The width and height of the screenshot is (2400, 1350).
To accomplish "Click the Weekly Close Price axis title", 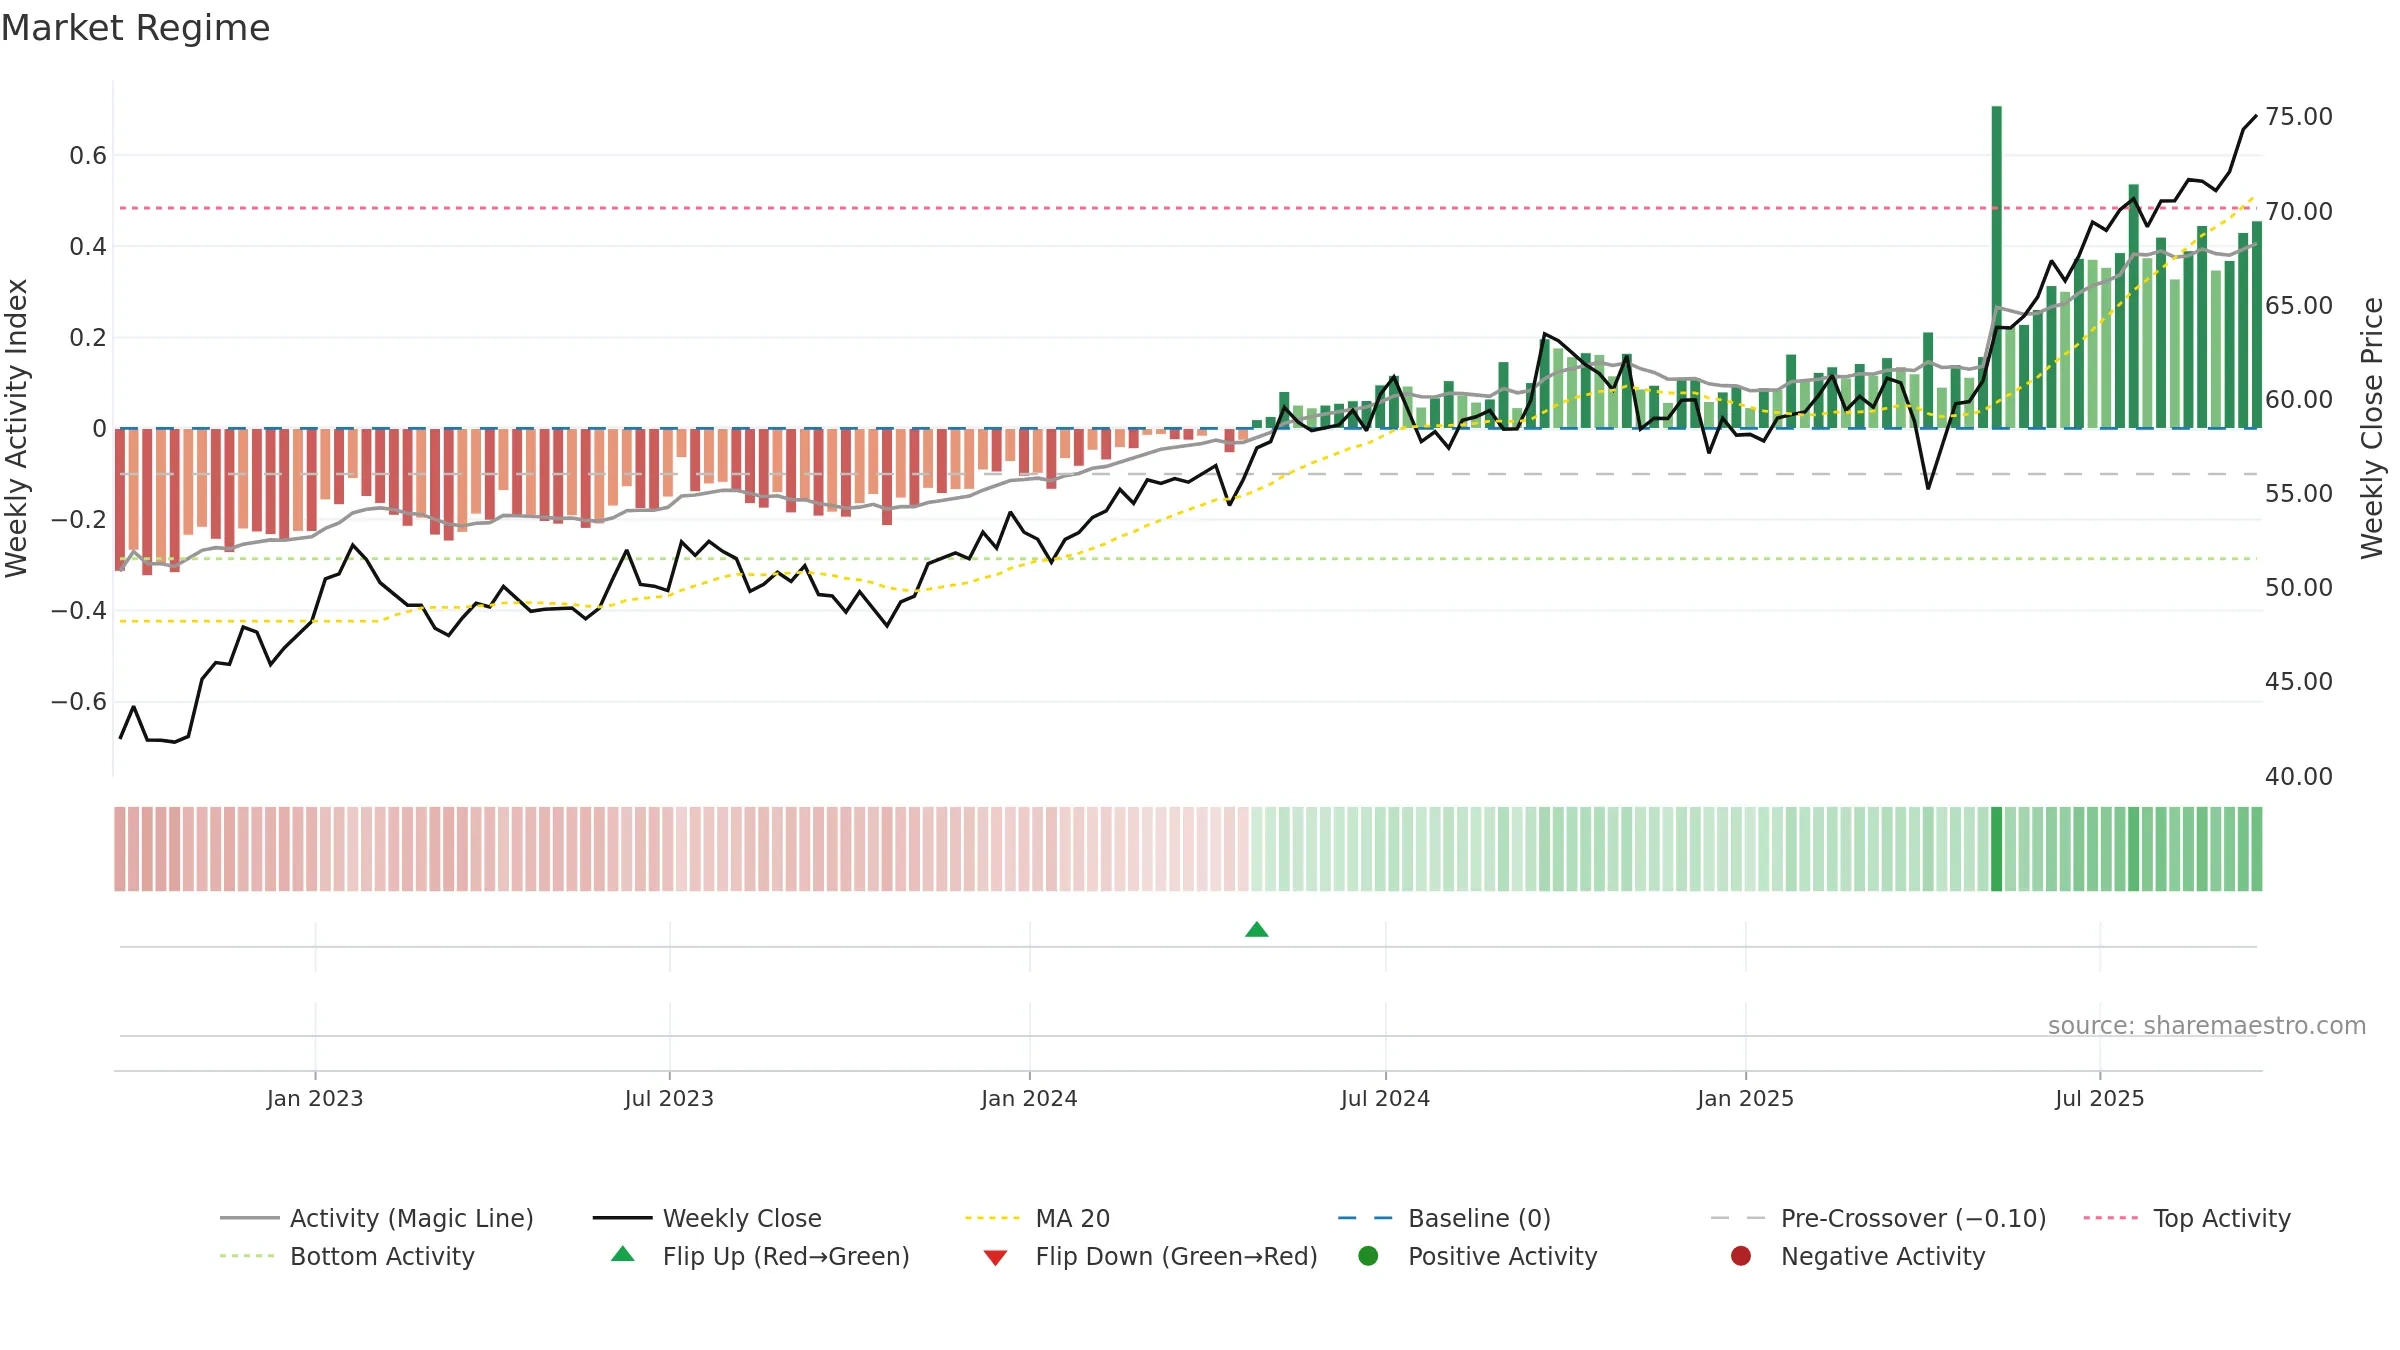I will click(x=2372, y=428).
